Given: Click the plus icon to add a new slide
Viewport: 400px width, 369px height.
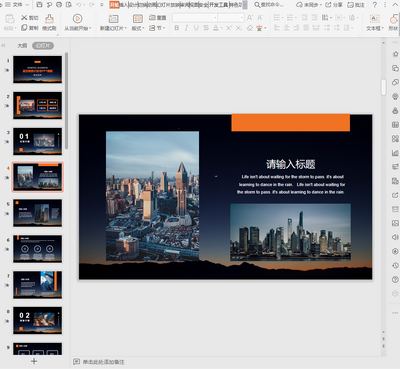Looking at the screenshot, I should tap(34, 361).
